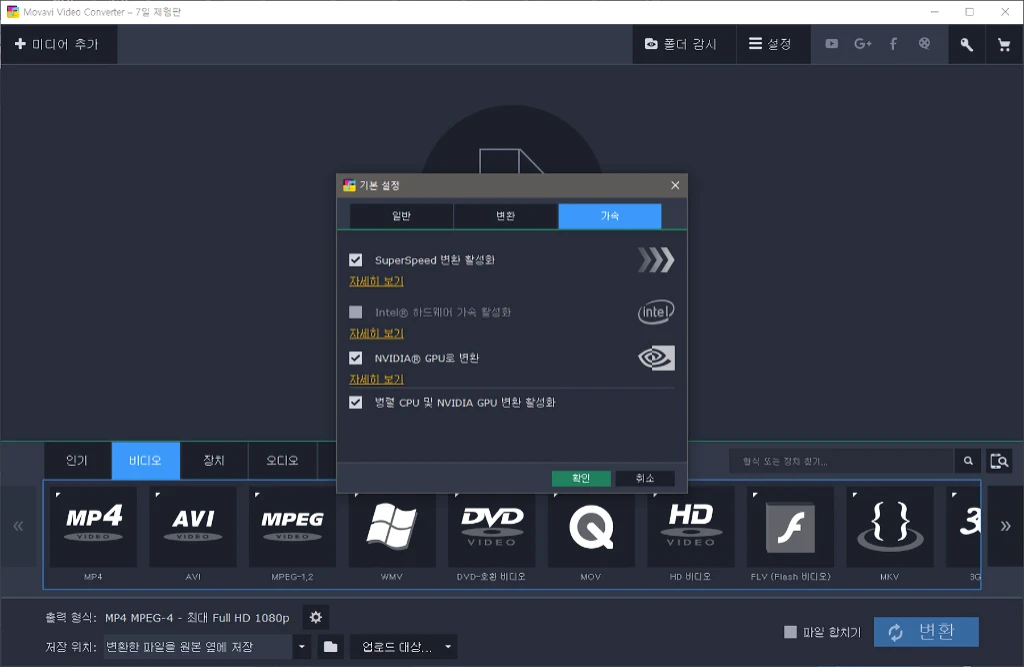Click the Facebook icon in top toolbar

893,44
